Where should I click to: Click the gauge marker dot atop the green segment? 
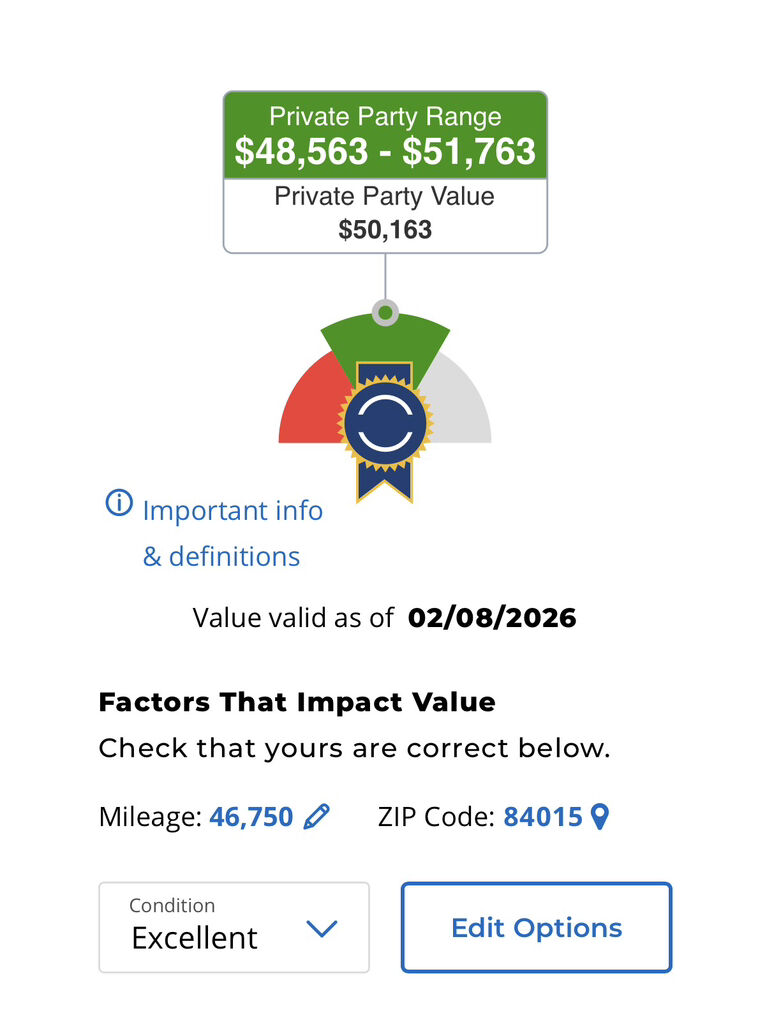[385, 313]
